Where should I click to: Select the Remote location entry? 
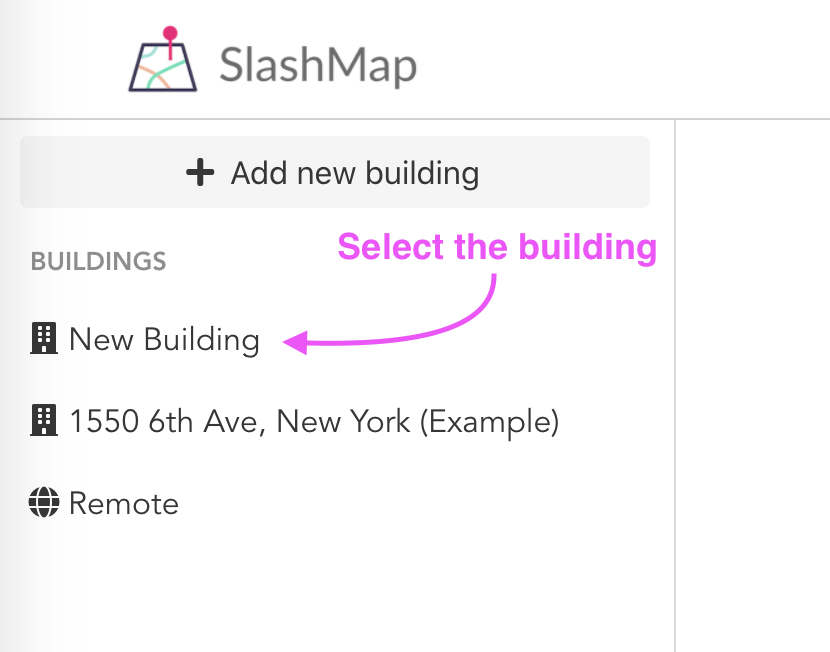[x=124, y=503]
